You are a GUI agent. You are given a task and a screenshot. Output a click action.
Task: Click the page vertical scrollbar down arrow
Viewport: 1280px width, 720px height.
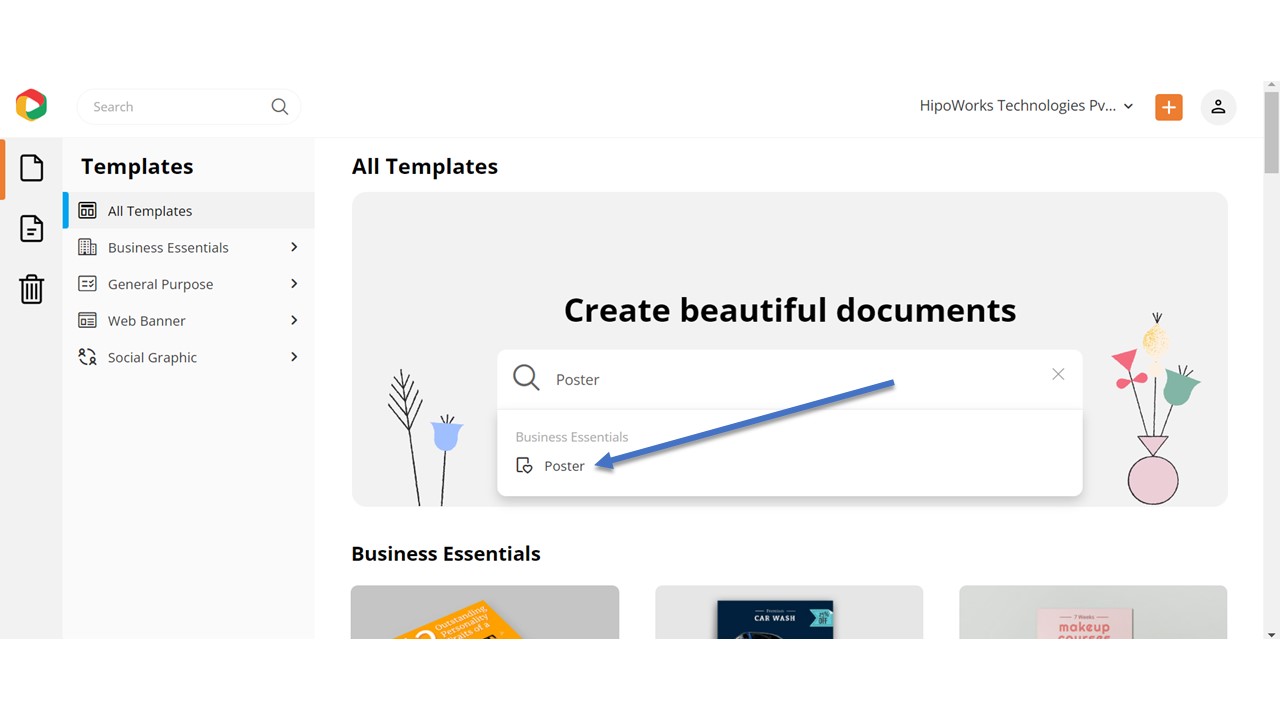point(1271,634)
